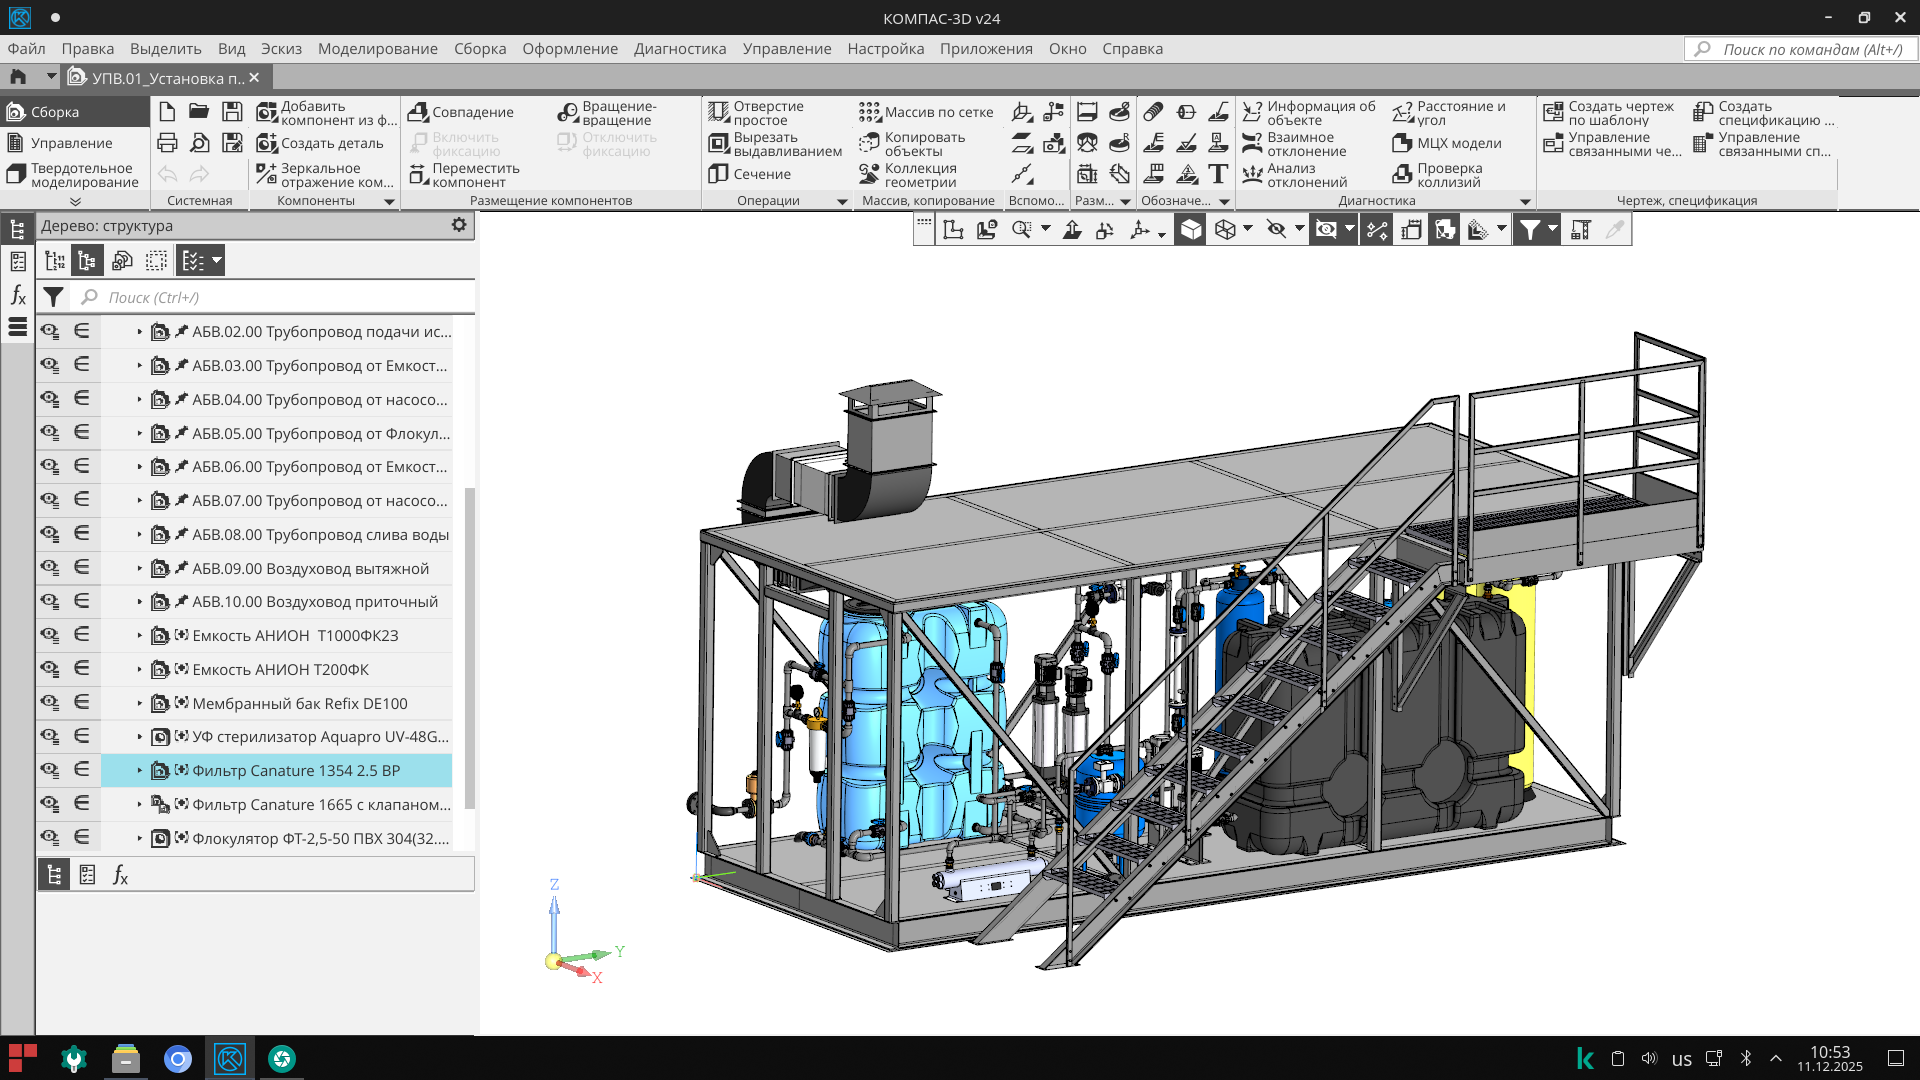Open the Операции group dropdown arrow
The height and width of the screenshot is (1080, 1920).
pos(842,201)
